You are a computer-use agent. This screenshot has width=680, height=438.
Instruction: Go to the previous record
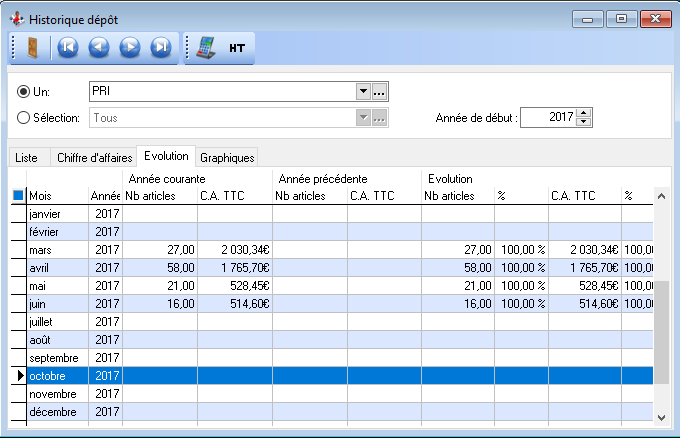click(98, 47)
